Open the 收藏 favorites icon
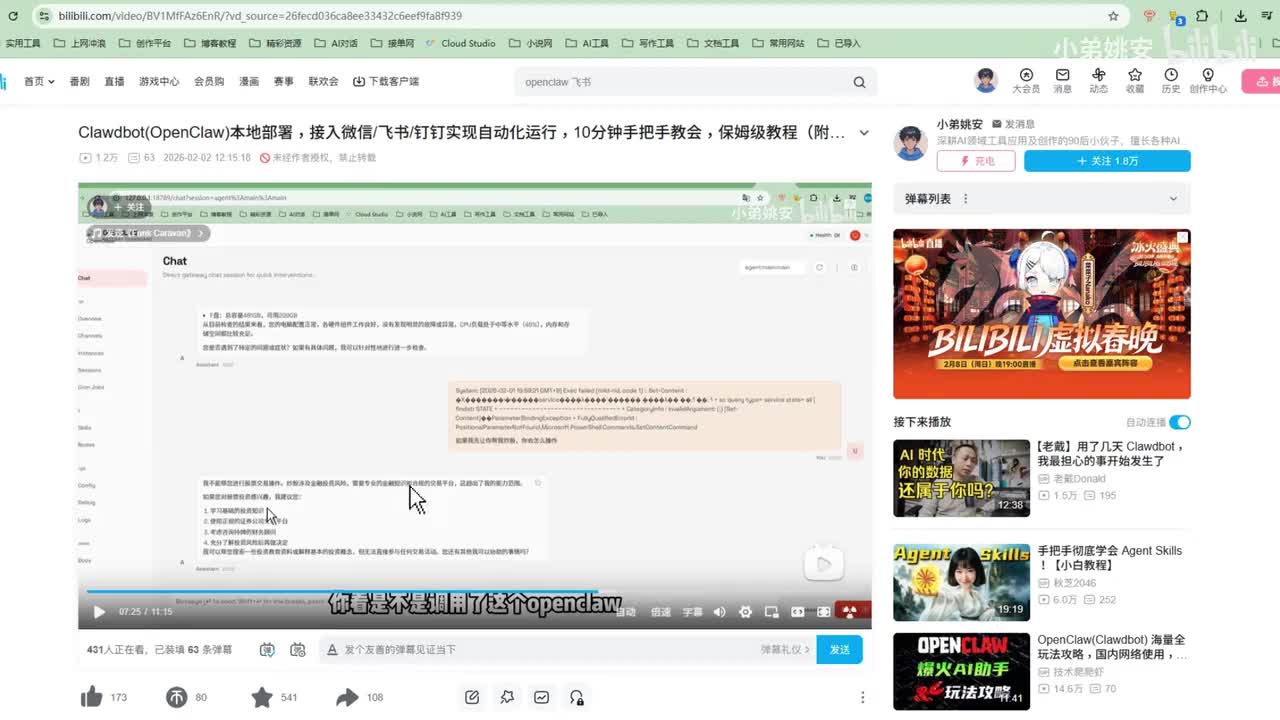This screenshot has width=1280, height=720. point(1135,81)
